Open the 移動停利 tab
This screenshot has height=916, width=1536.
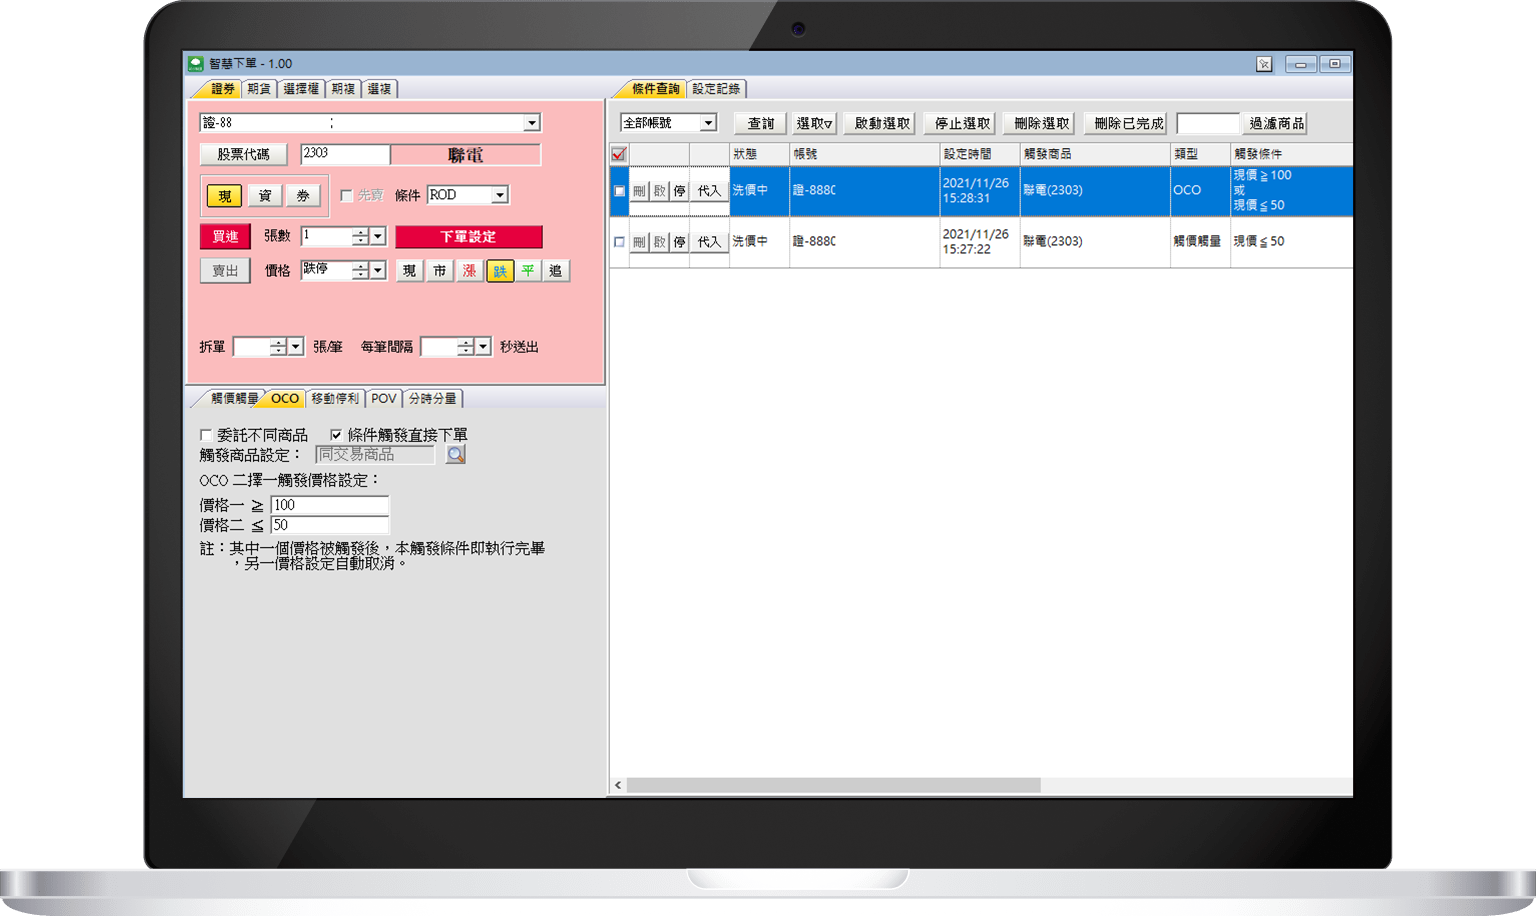click(335, 399)
